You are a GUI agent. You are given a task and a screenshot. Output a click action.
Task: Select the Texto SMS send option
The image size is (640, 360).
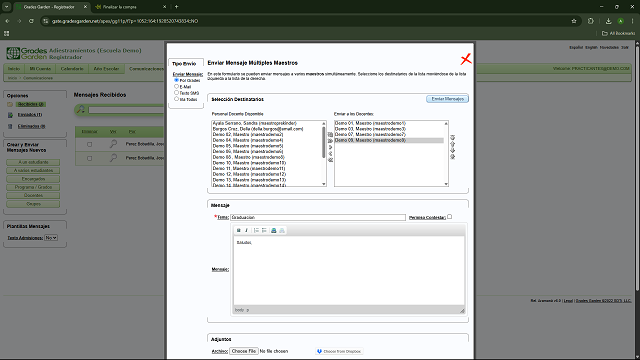click(x=176, y=93)
